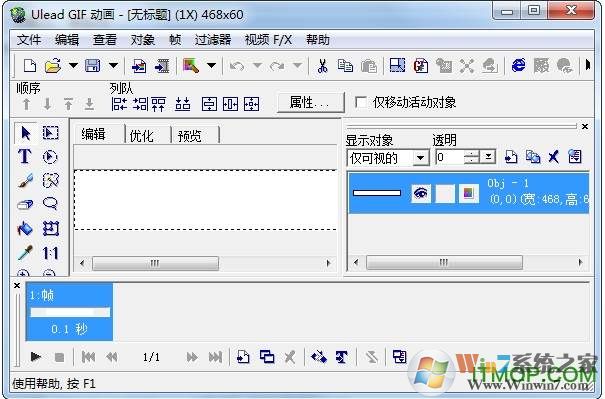Click the Play animation button
This screenshot has height=399, width=605.
click(35, 357)
